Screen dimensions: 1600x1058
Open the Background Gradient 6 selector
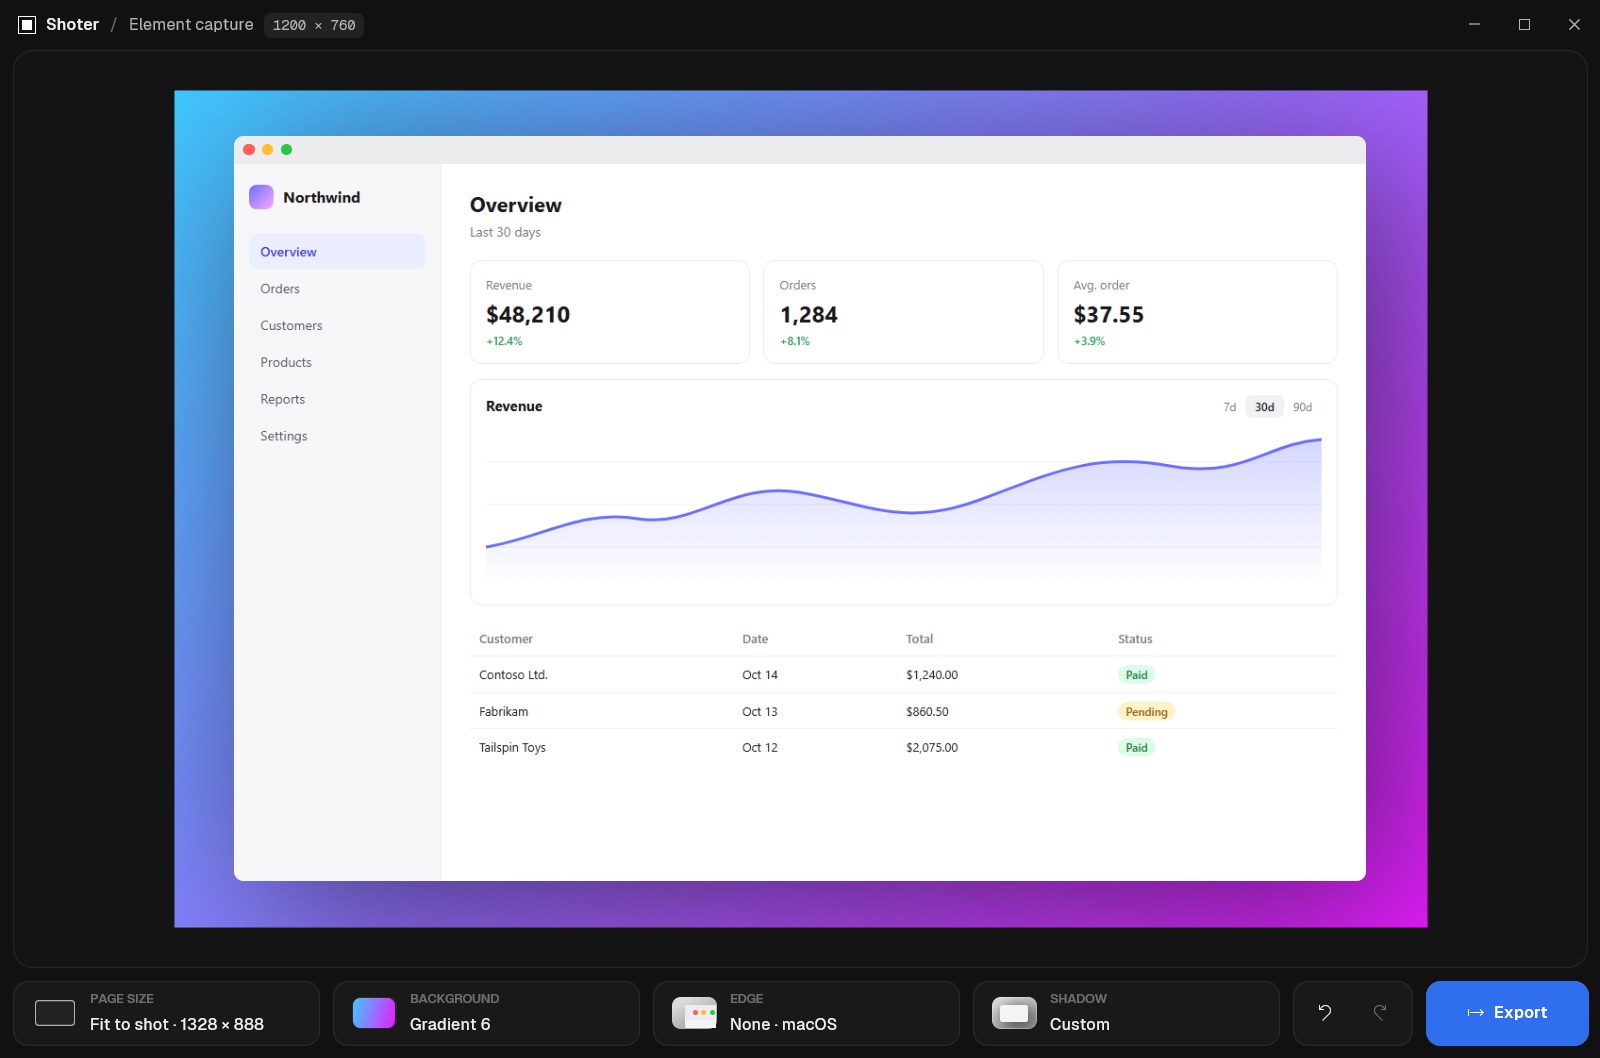tap(486, 1013)
